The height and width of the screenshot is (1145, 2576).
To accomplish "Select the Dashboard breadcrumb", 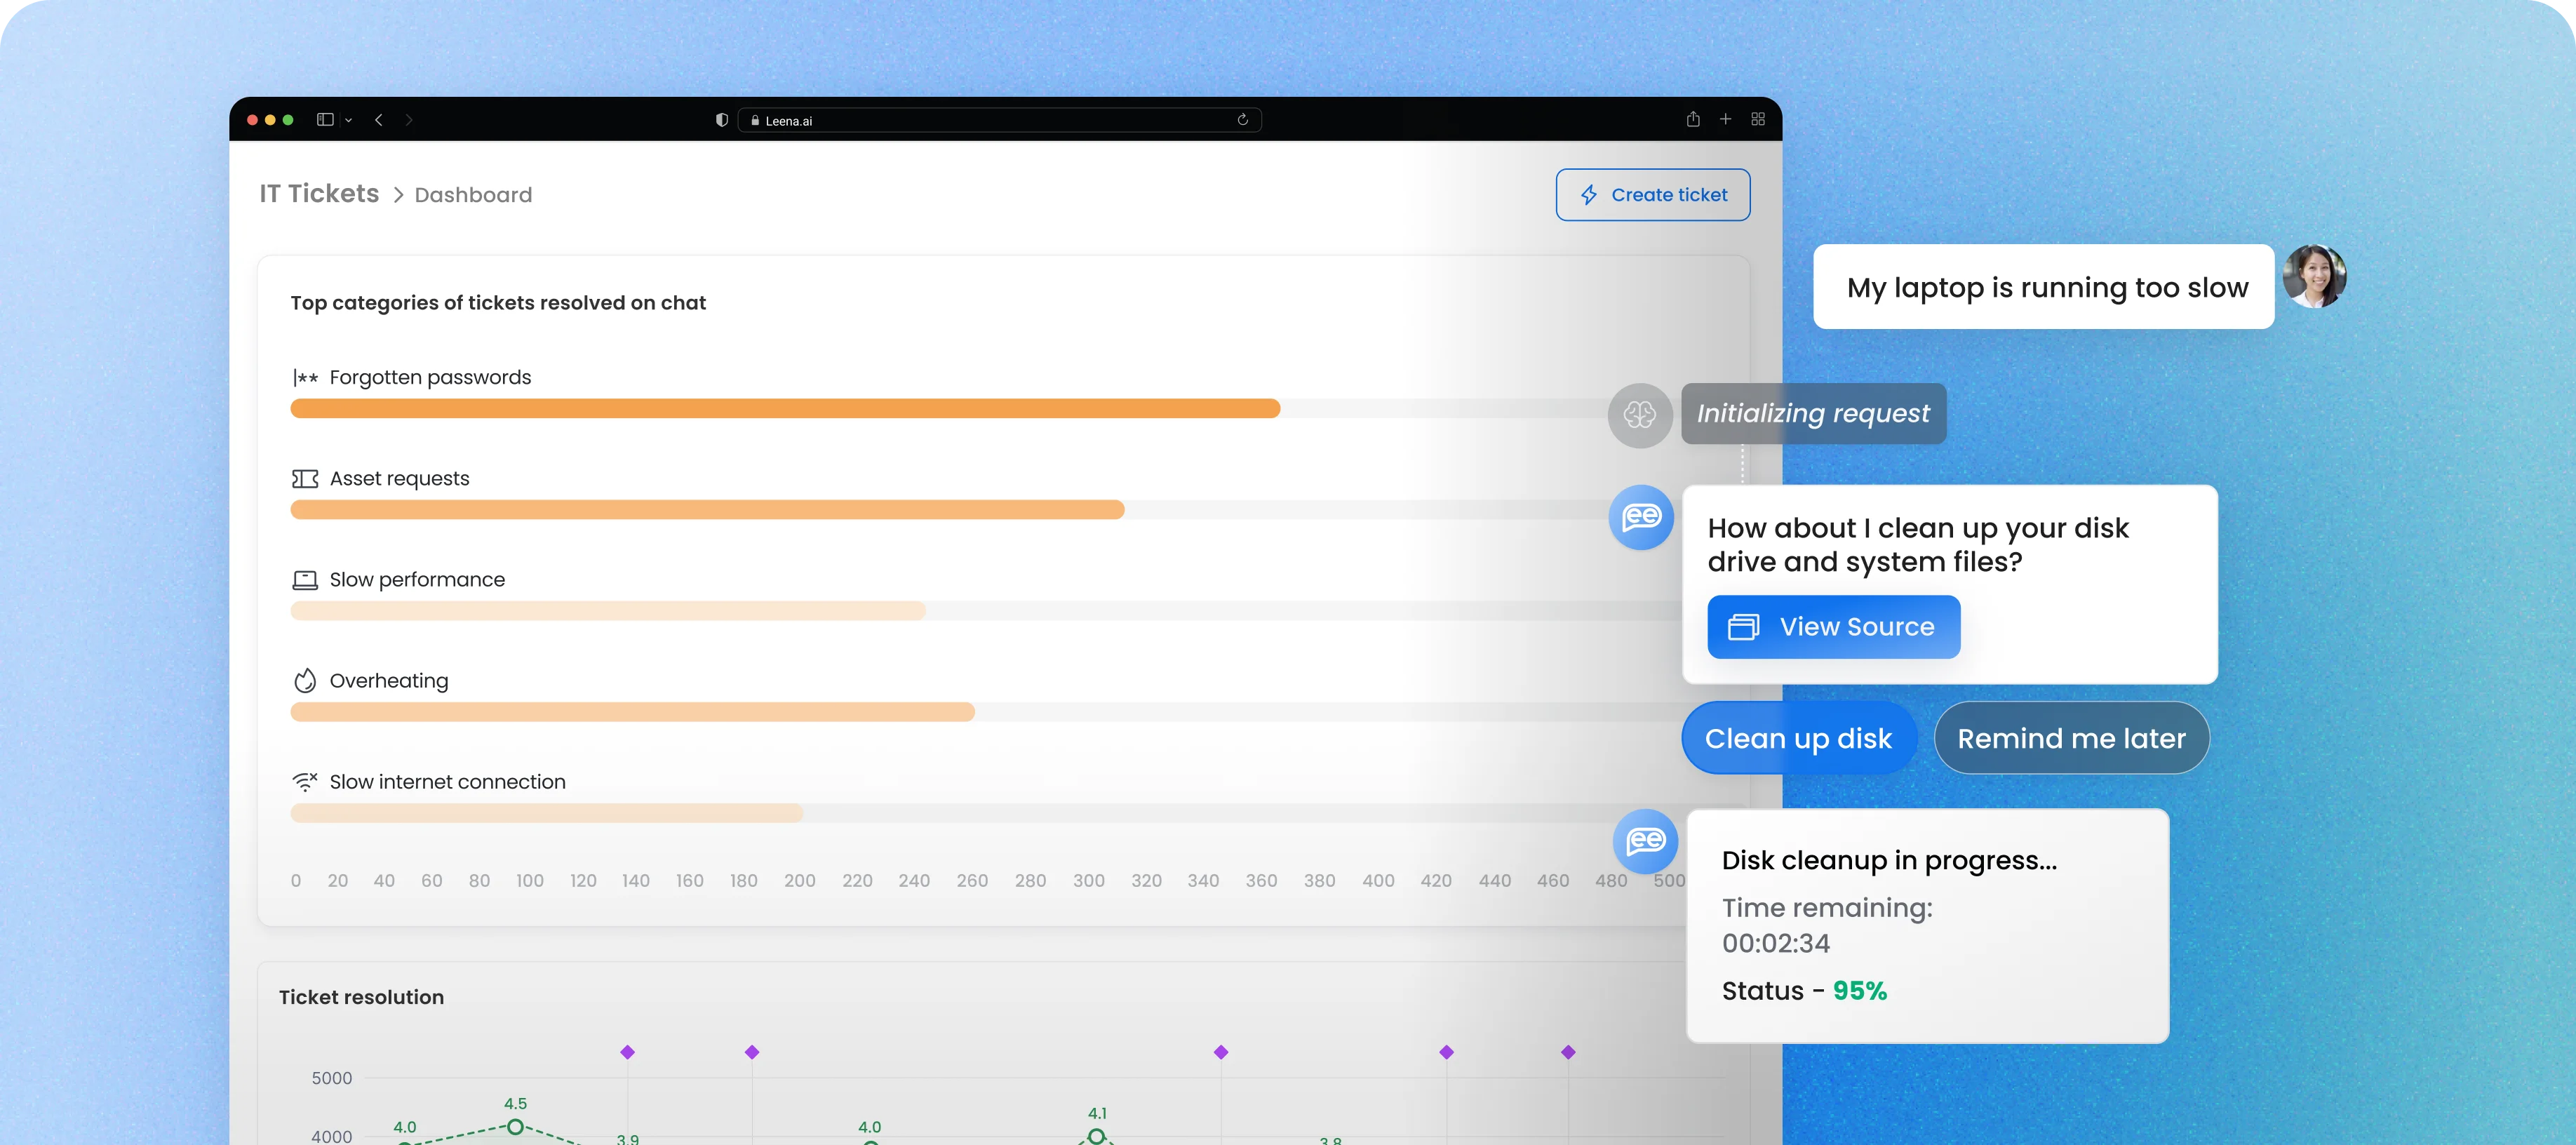I will 473,195.
